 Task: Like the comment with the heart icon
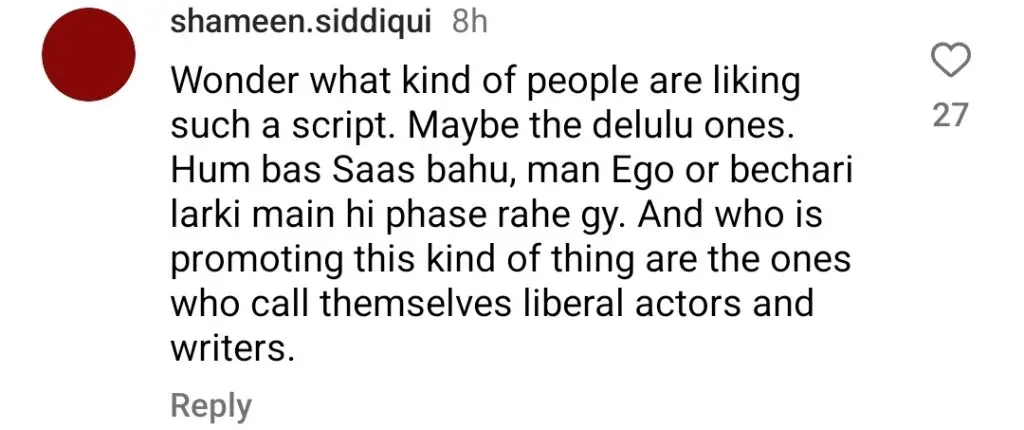pyautogui.click(x=949, y=61)
